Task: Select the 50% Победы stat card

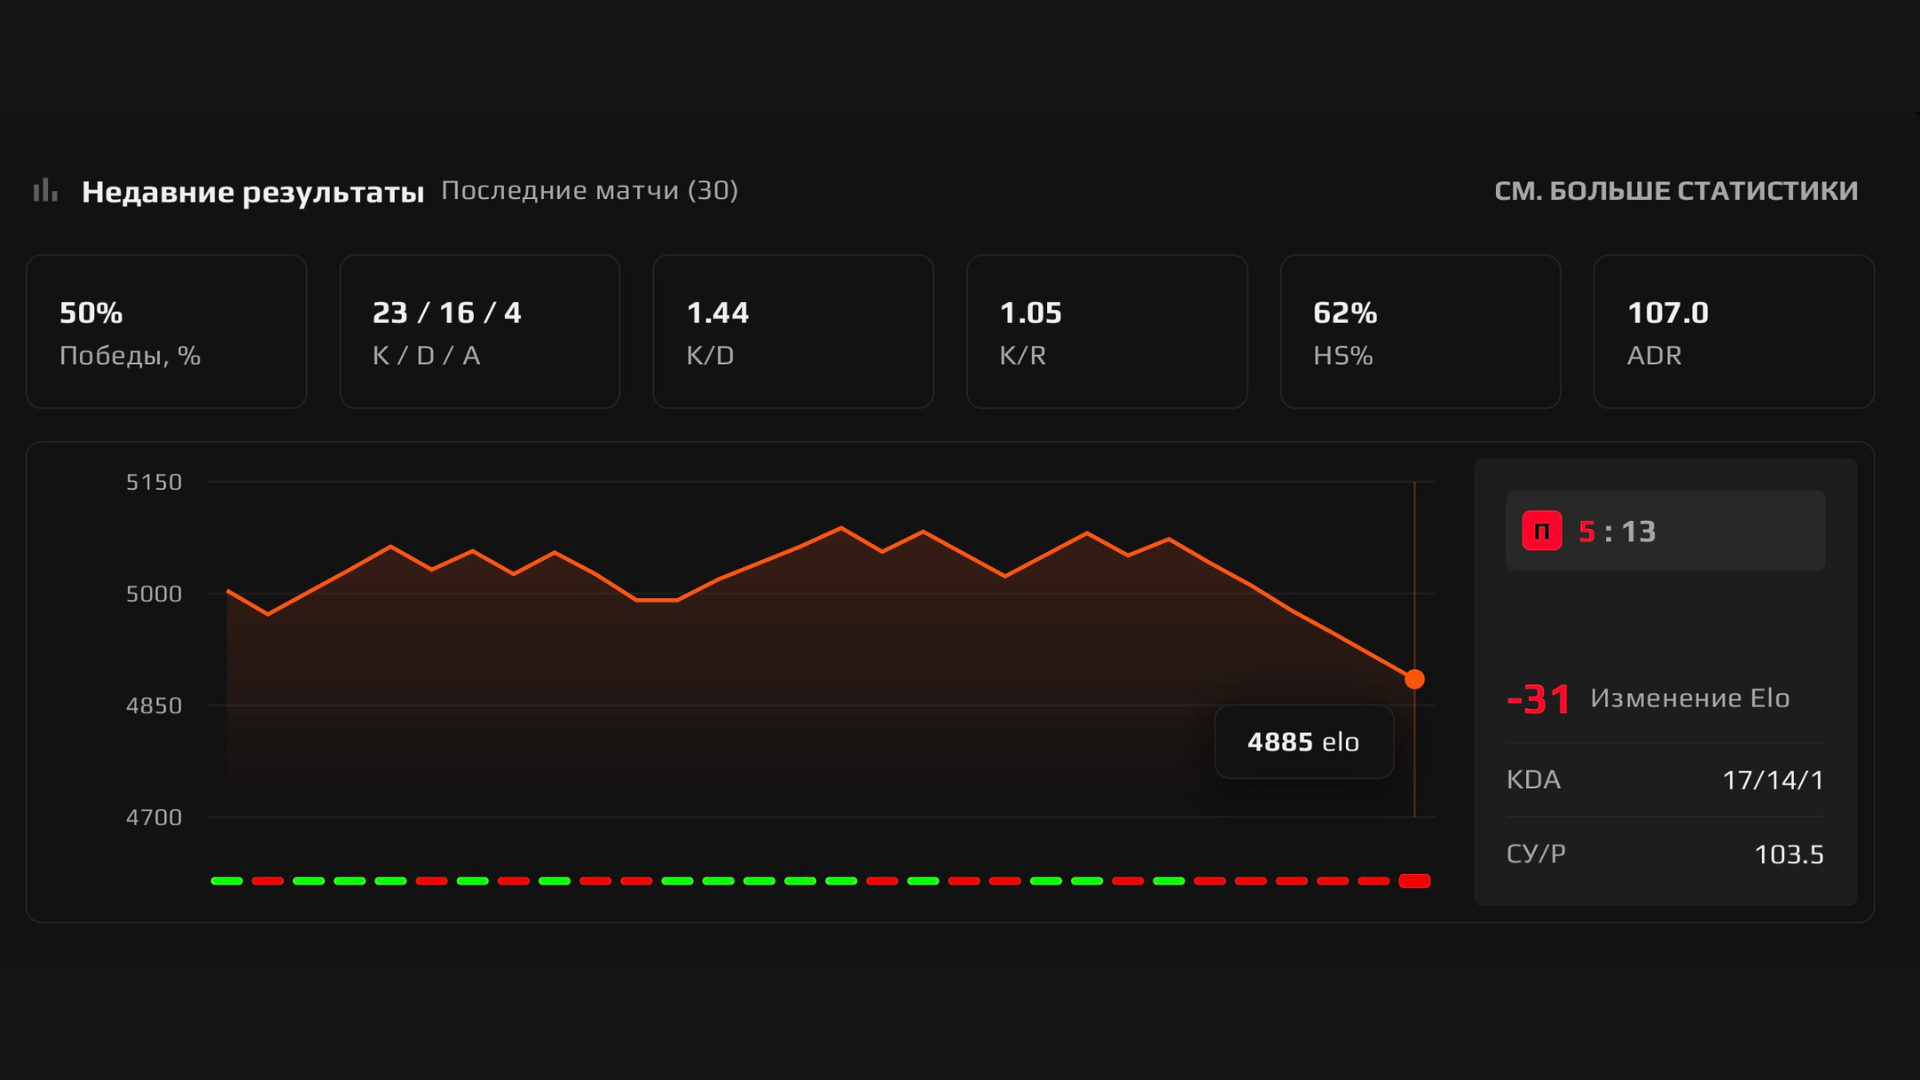Action: (x=166, y=331)
